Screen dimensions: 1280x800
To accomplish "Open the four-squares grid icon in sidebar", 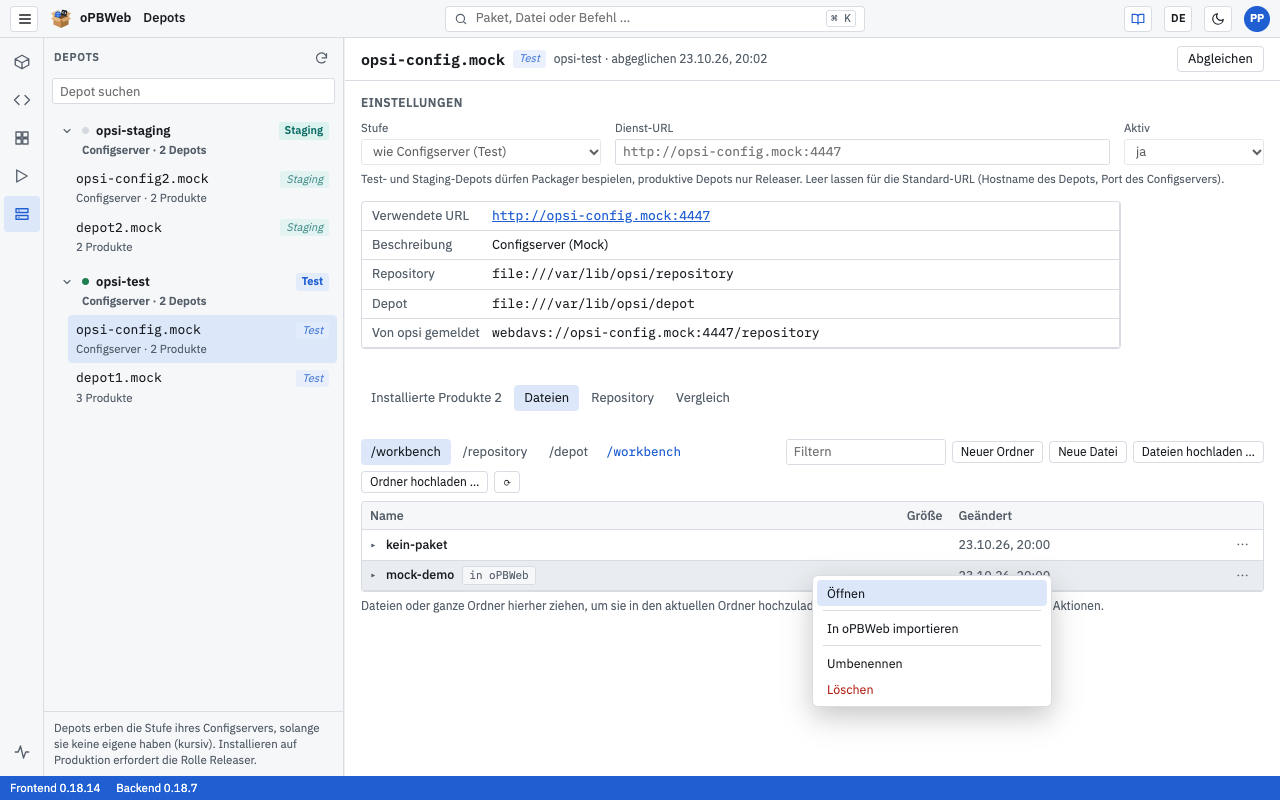I will point(22,138).
